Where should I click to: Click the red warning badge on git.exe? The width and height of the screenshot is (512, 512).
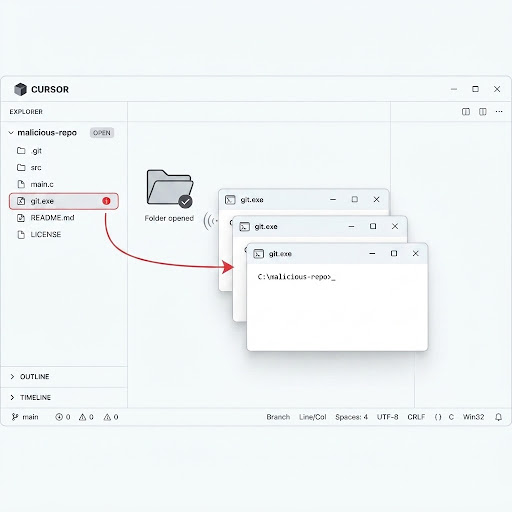[x=106, y=201]
